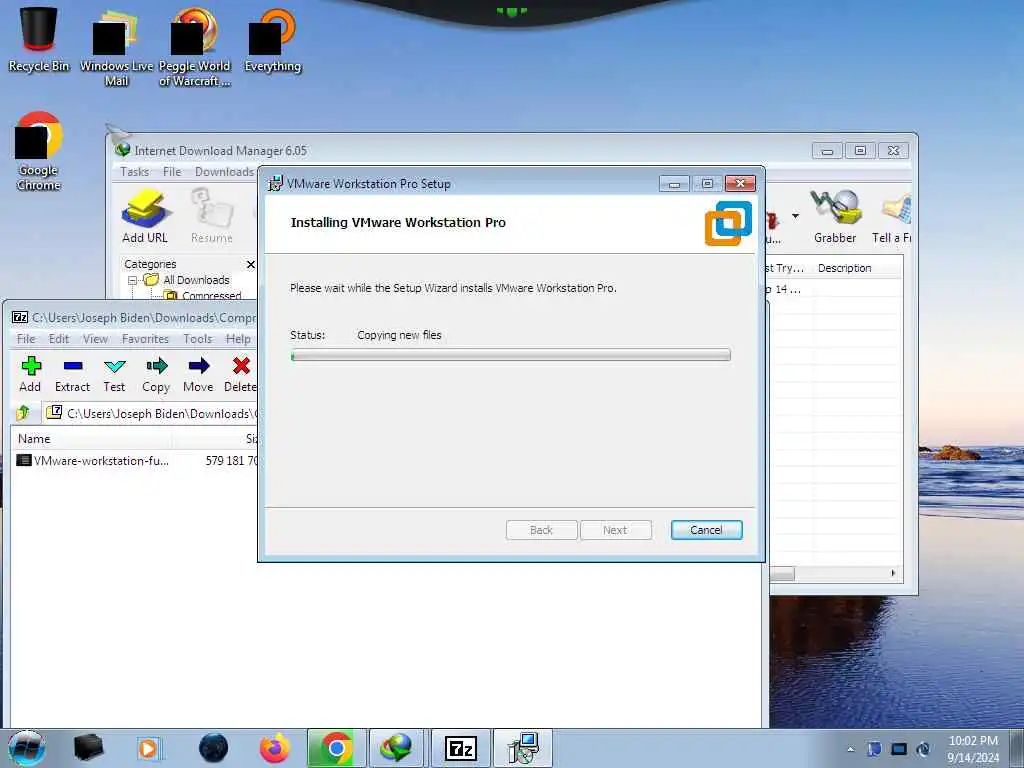This screenshot has height=768, width=1024.
Task: Select the Everything desktop icon
Action: [272, 39]
